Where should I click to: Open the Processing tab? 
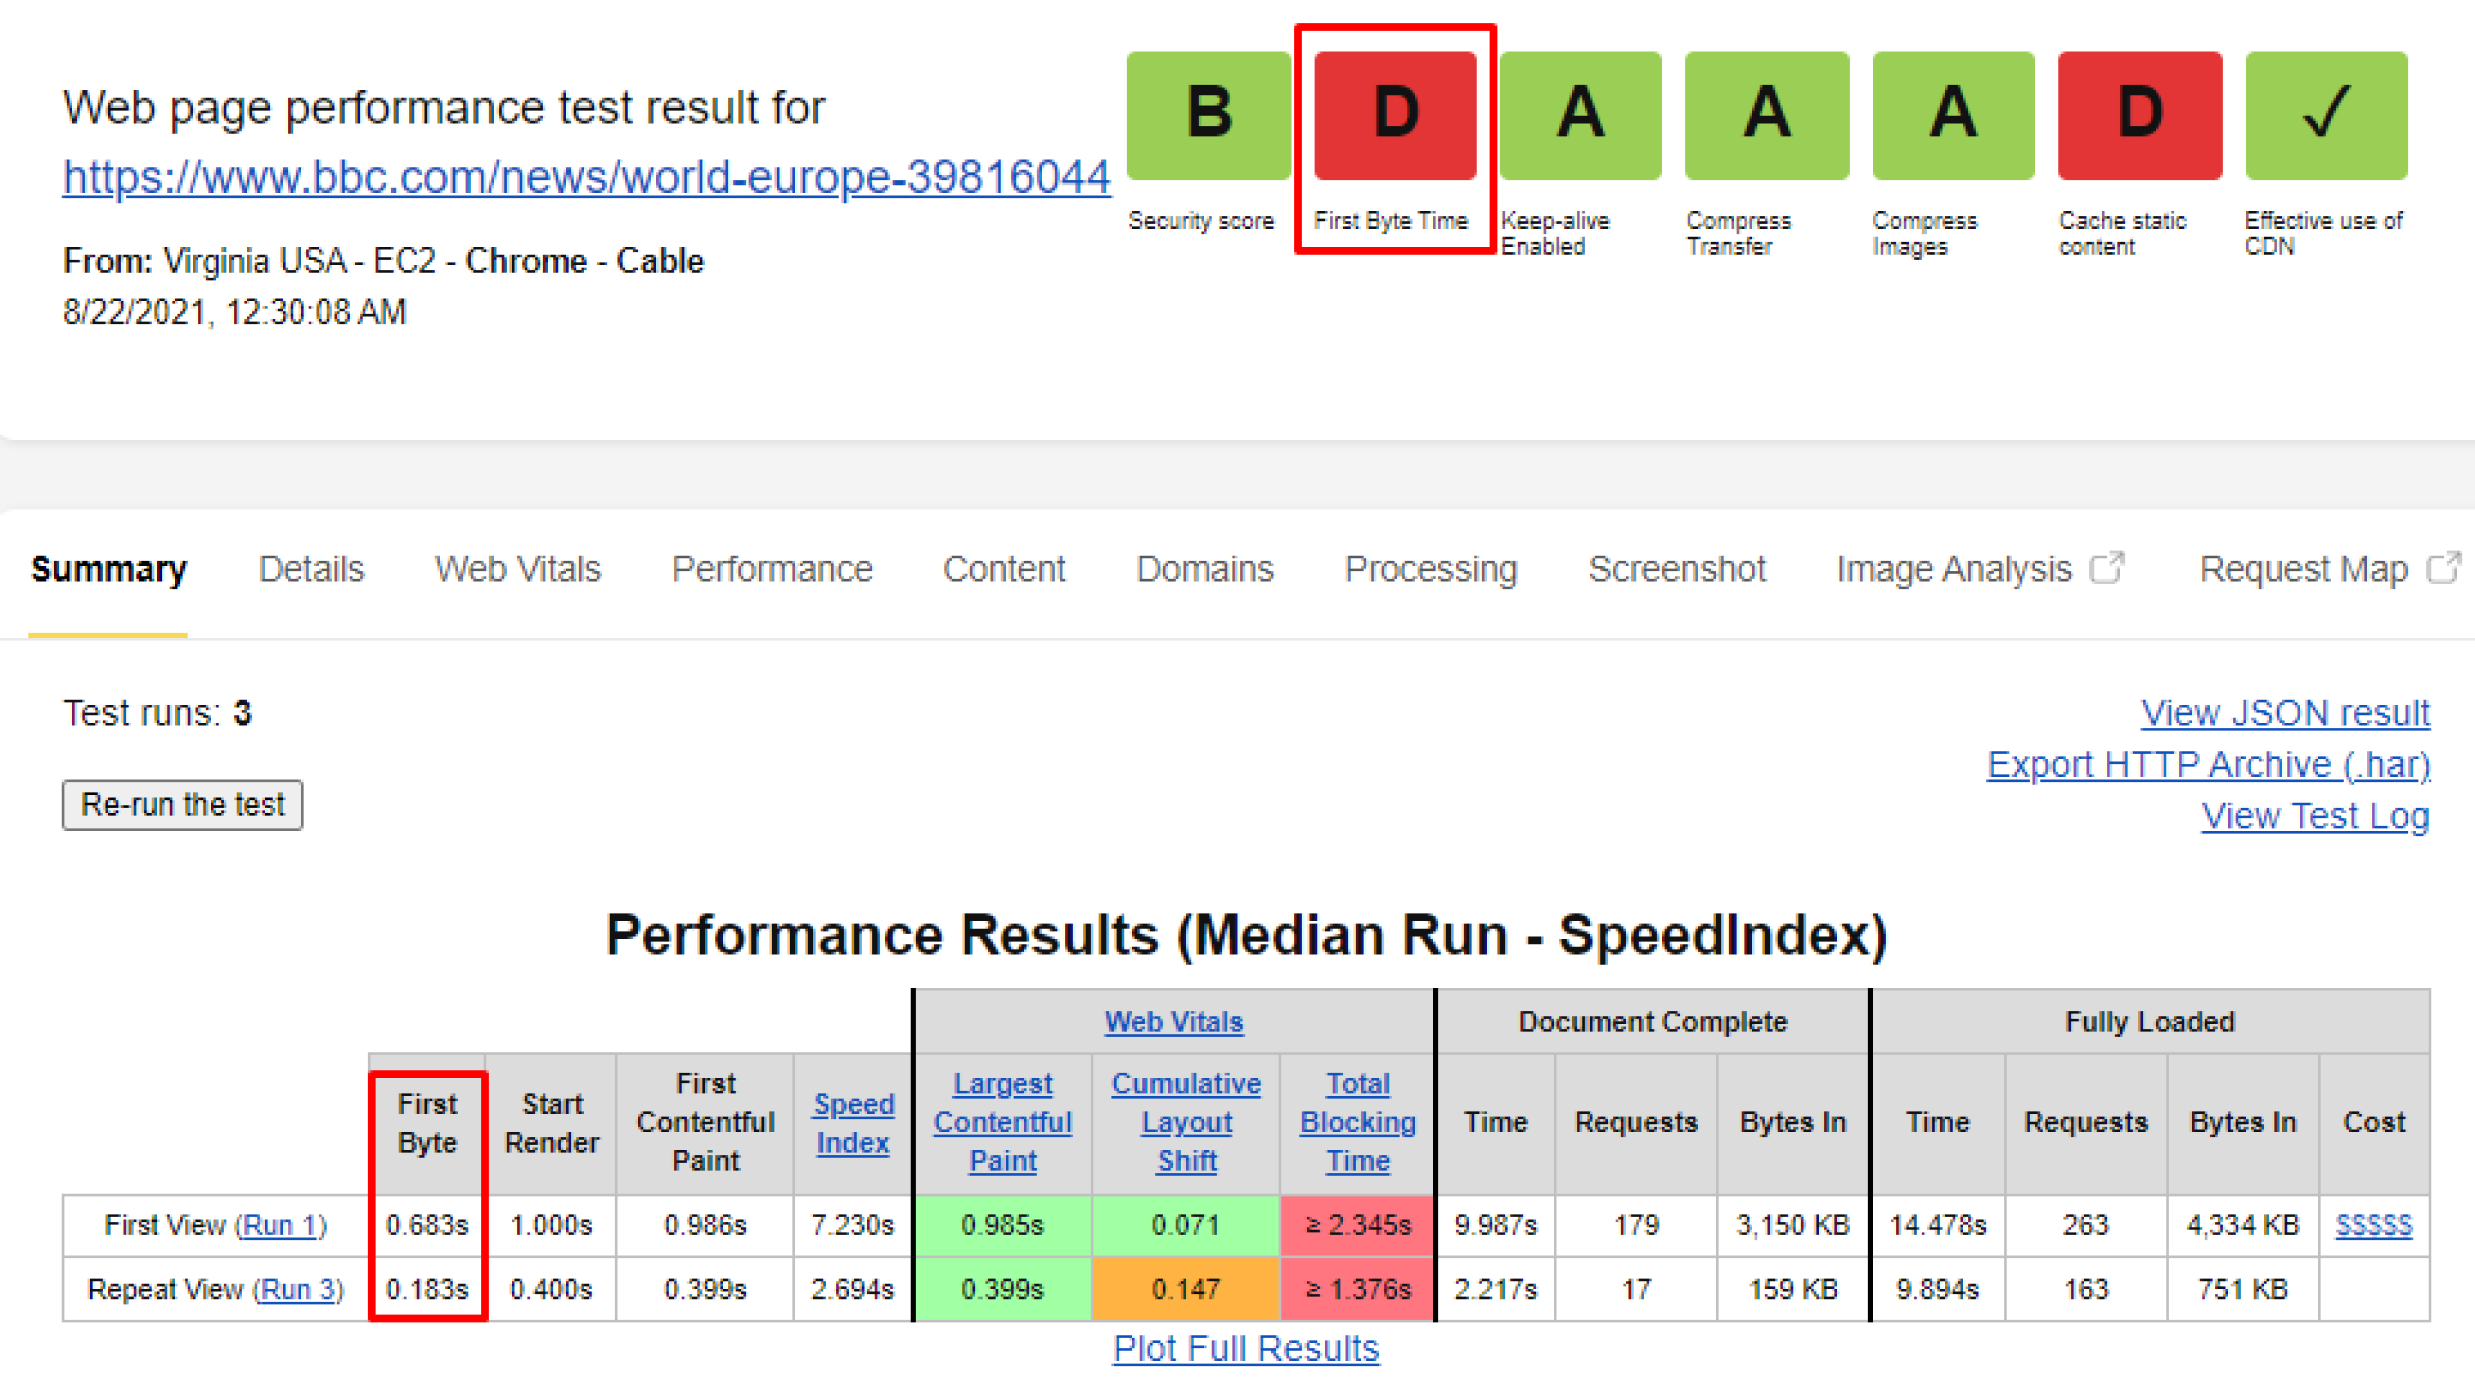click(1431, 569)
